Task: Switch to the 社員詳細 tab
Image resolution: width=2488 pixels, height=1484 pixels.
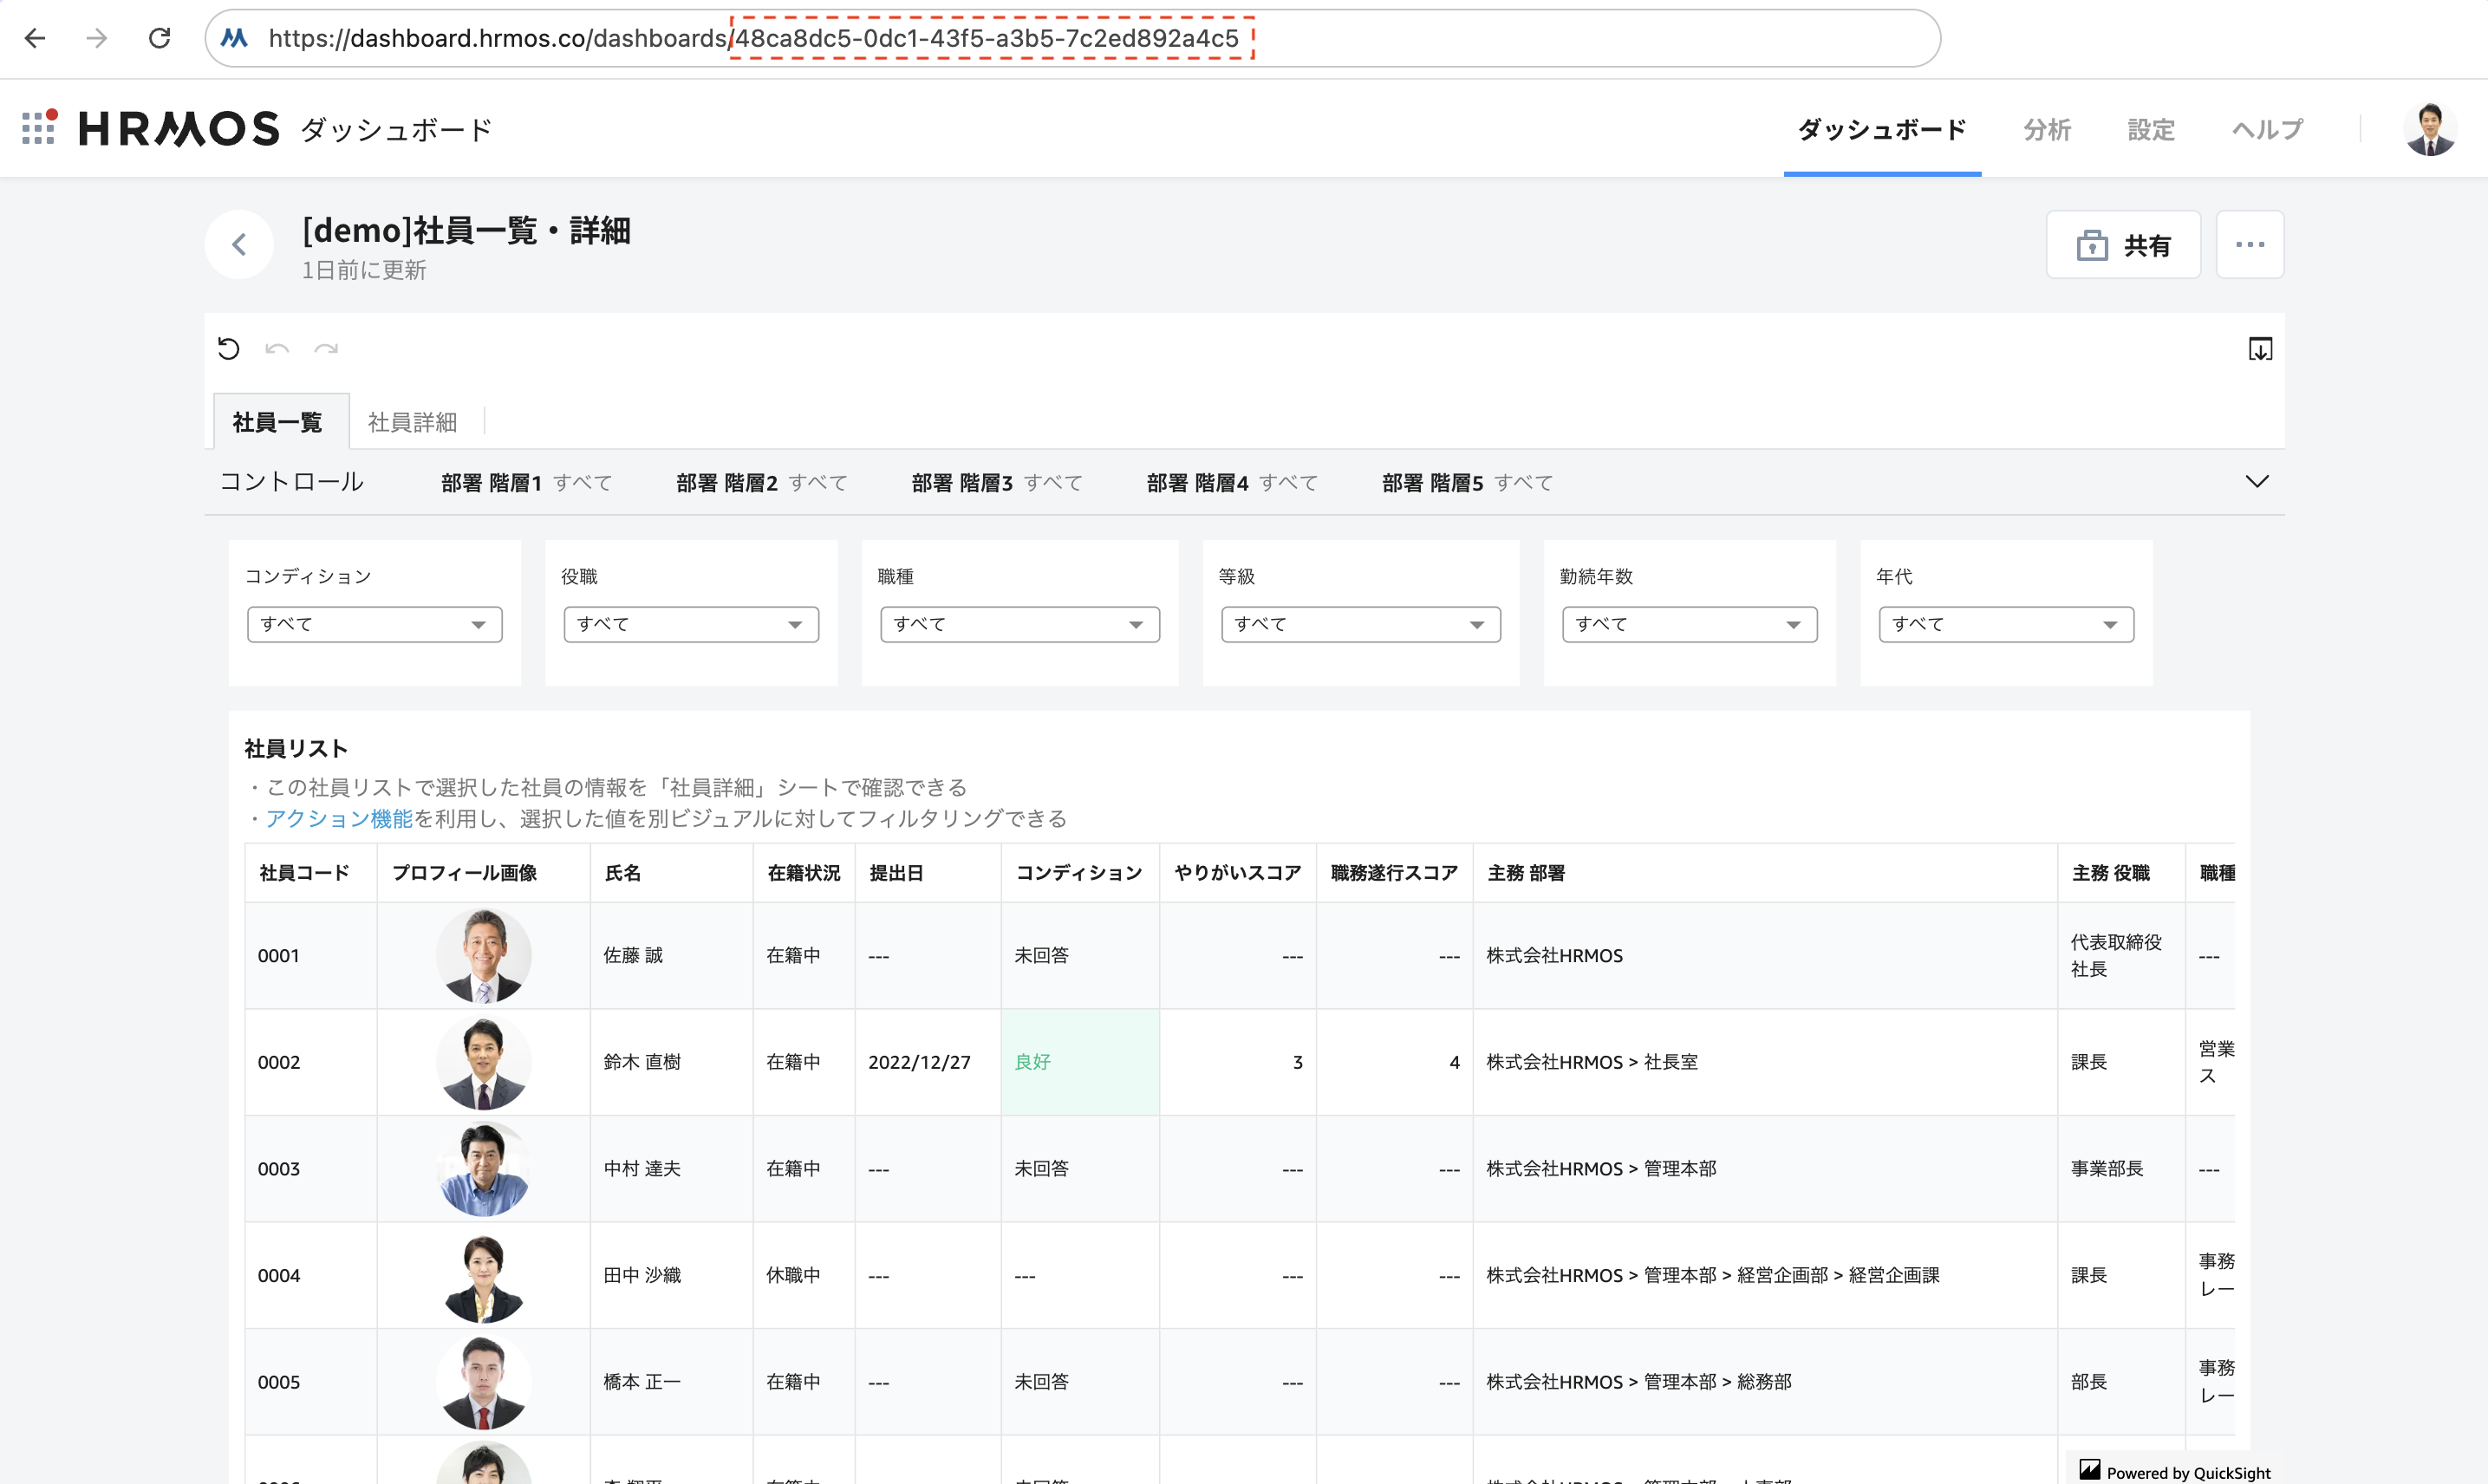Action: (411, 421)
